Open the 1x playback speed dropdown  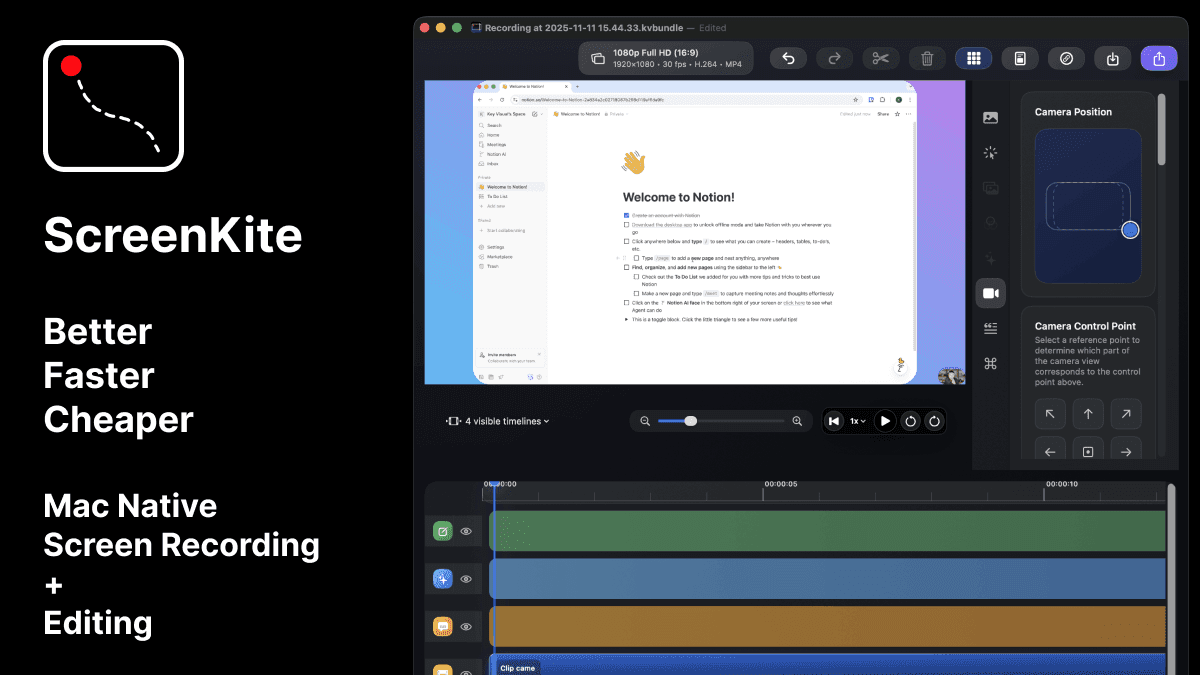point(858,421)
